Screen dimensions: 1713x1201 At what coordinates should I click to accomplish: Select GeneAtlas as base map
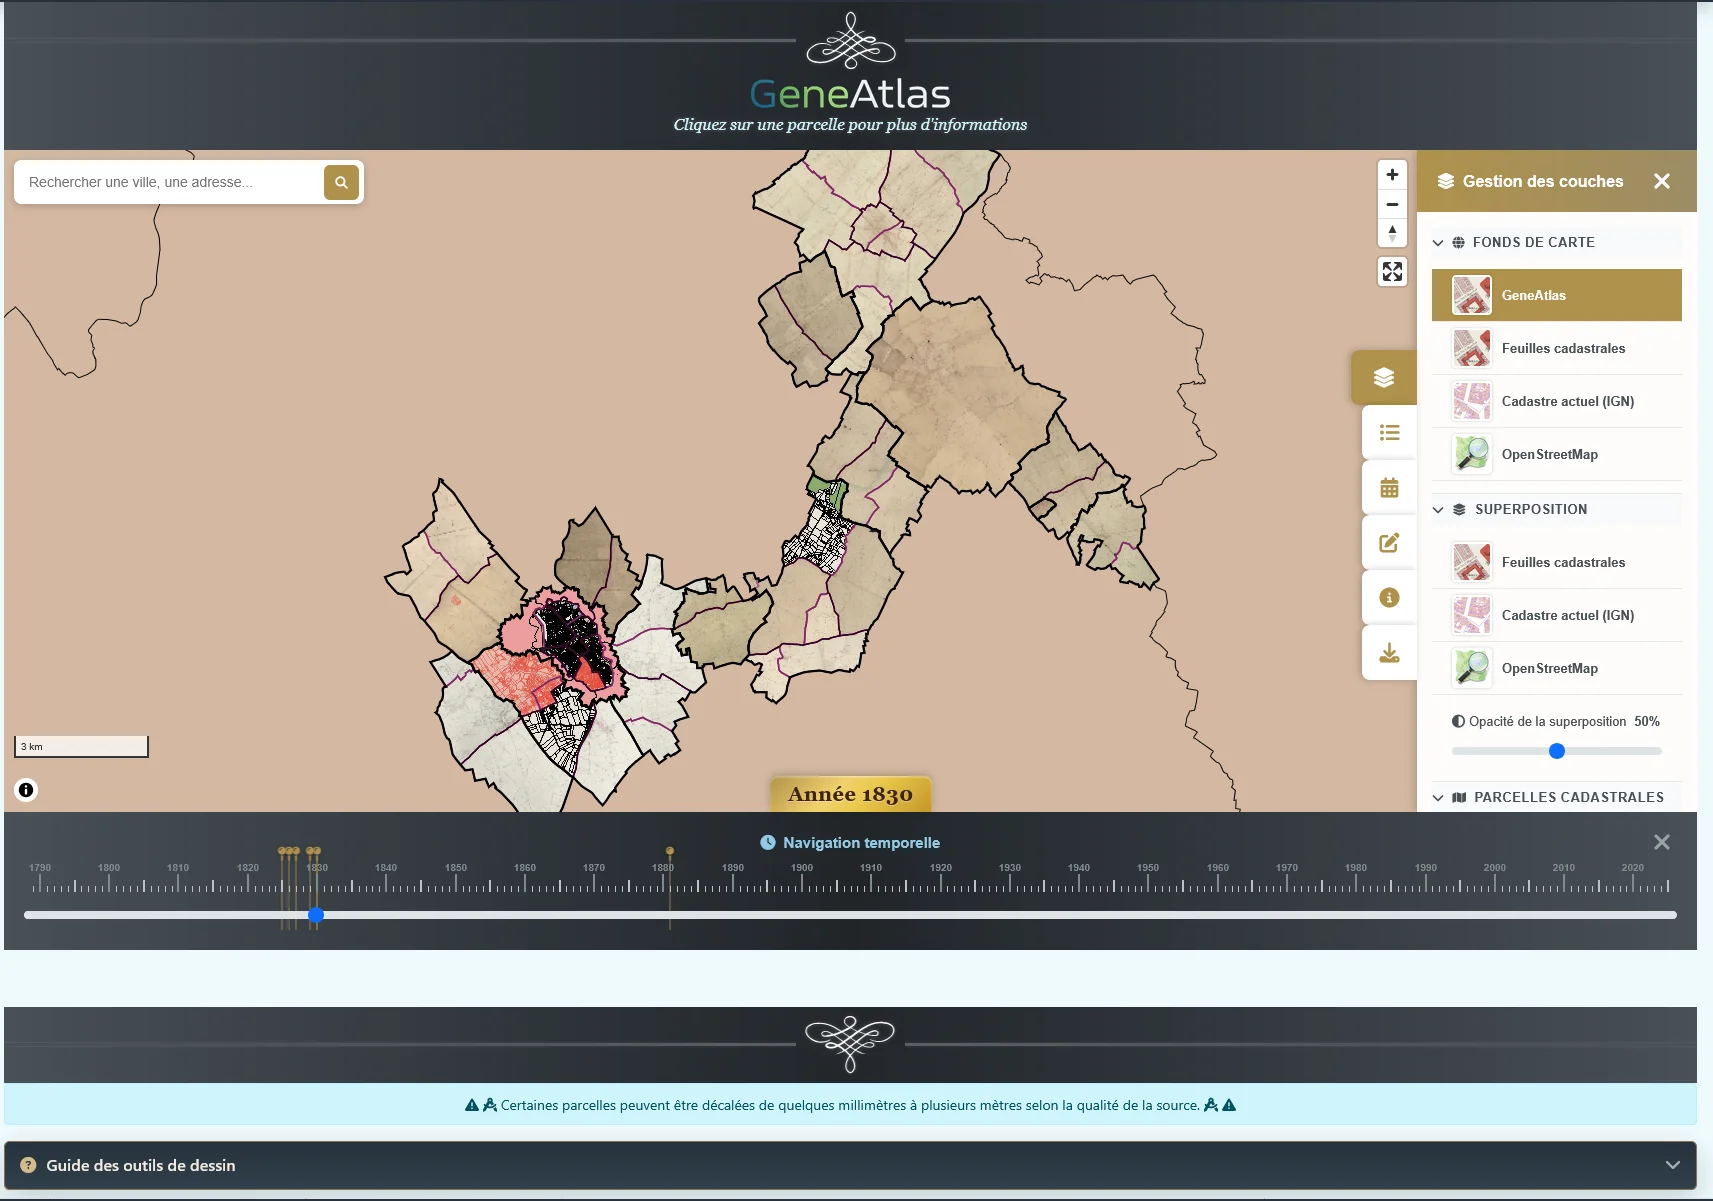pos(1557,295)
